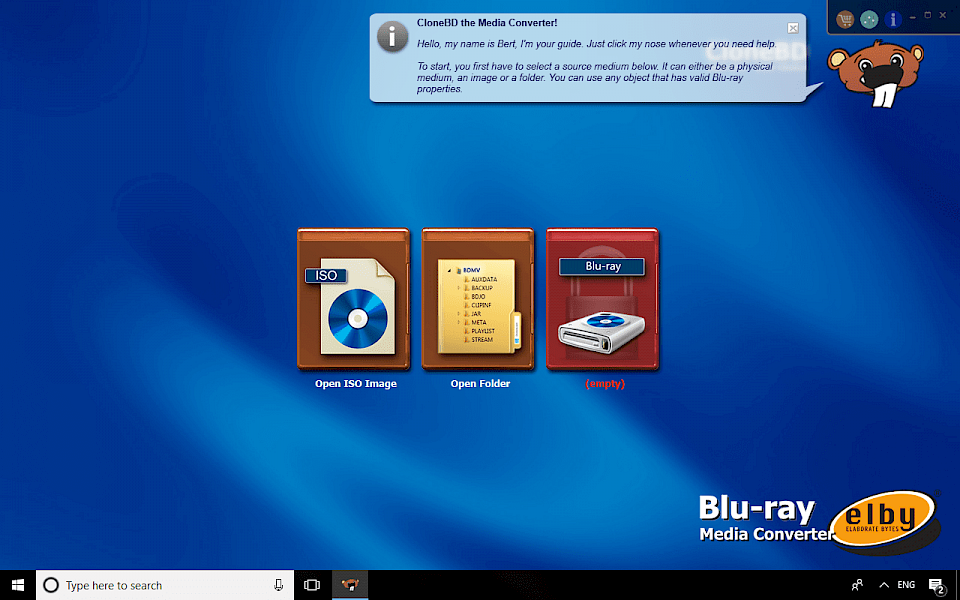Click the taskbar search microphone icon

(x=279, y=585)
